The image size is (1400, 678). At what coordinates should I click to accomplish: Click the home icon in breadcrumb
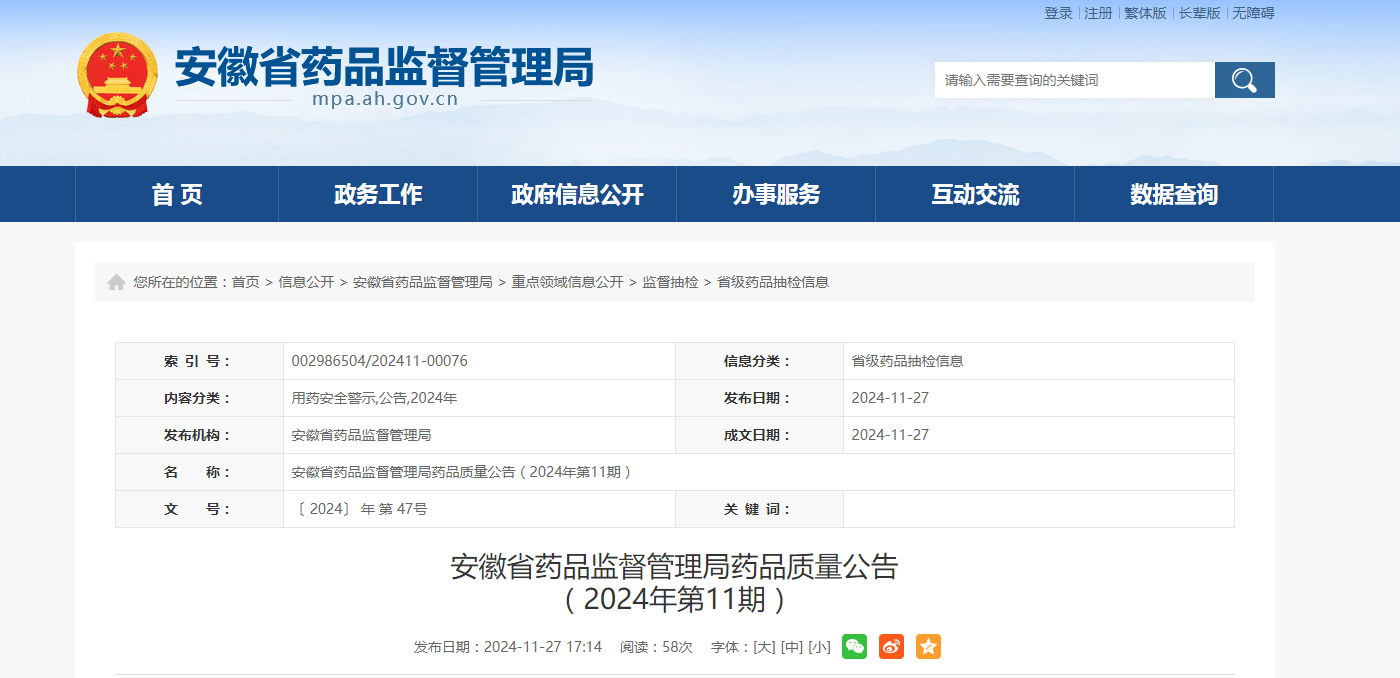click(116, 282)
